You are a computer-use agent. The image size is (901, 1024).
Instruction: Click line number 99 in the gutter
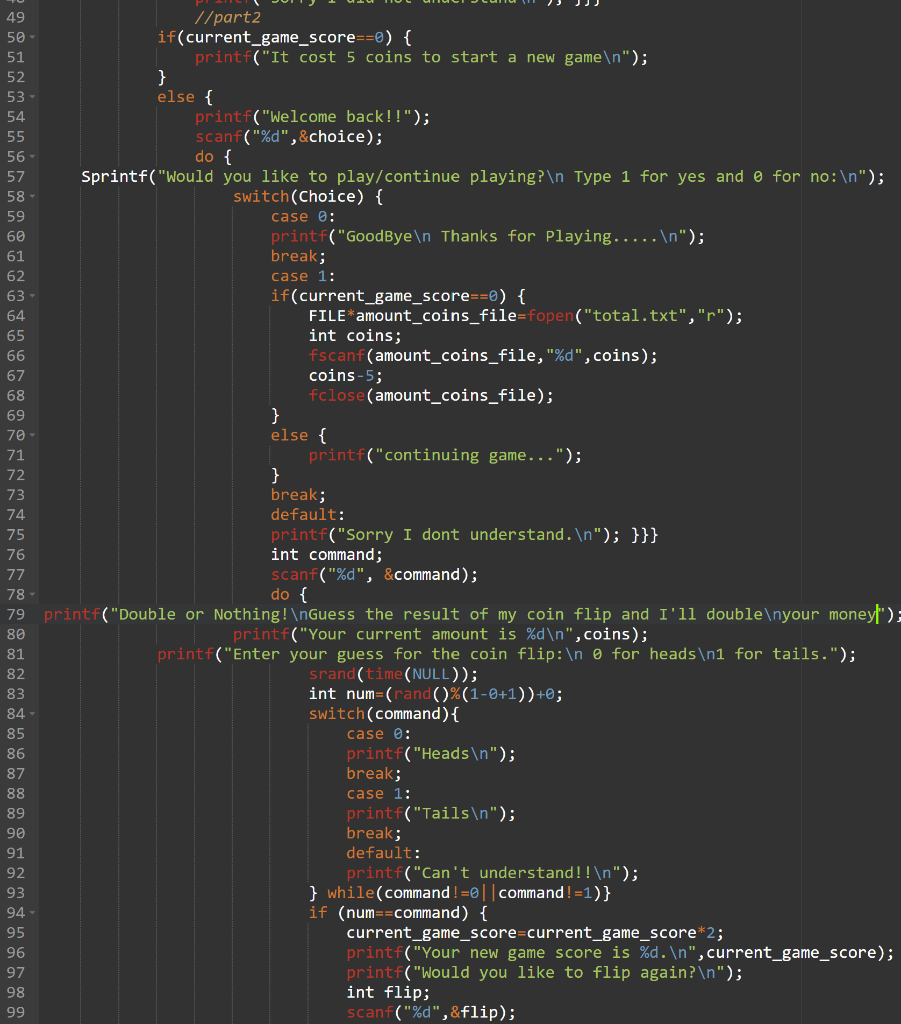[x=16, y=1012]
